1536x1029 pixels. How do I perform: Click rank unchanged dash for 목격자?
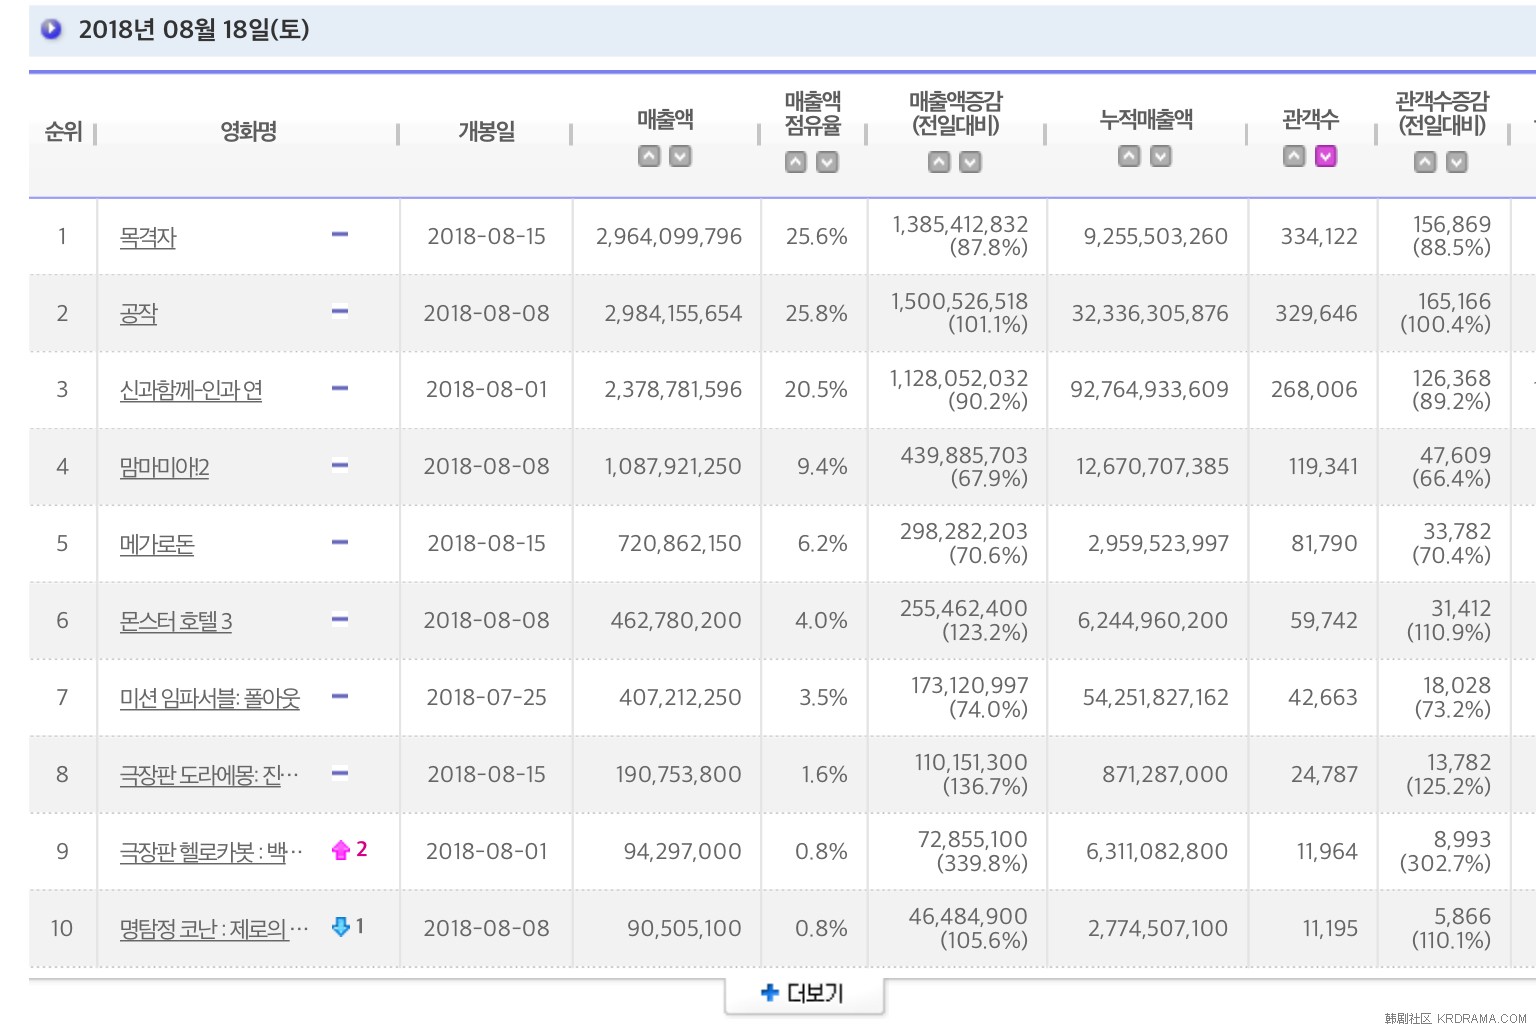point(340,235)
